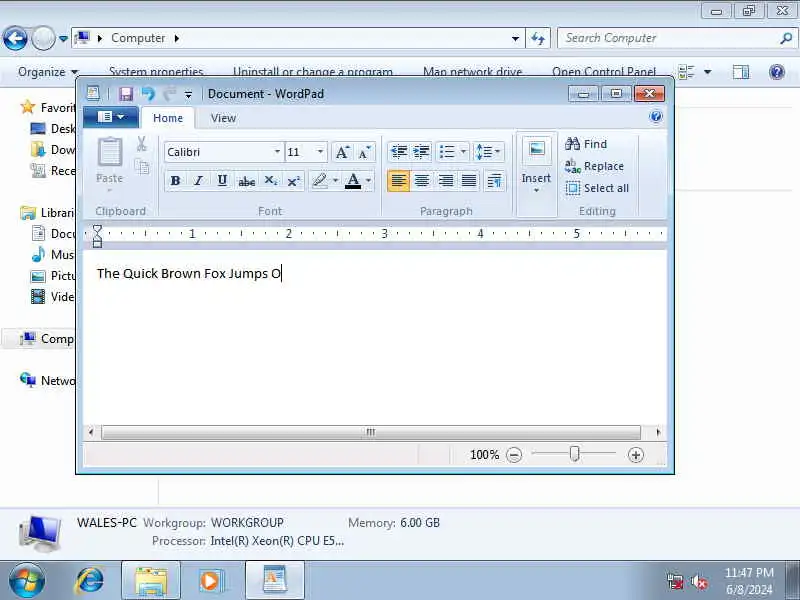Click the Cut scissors icon

(x=141, y=144)
